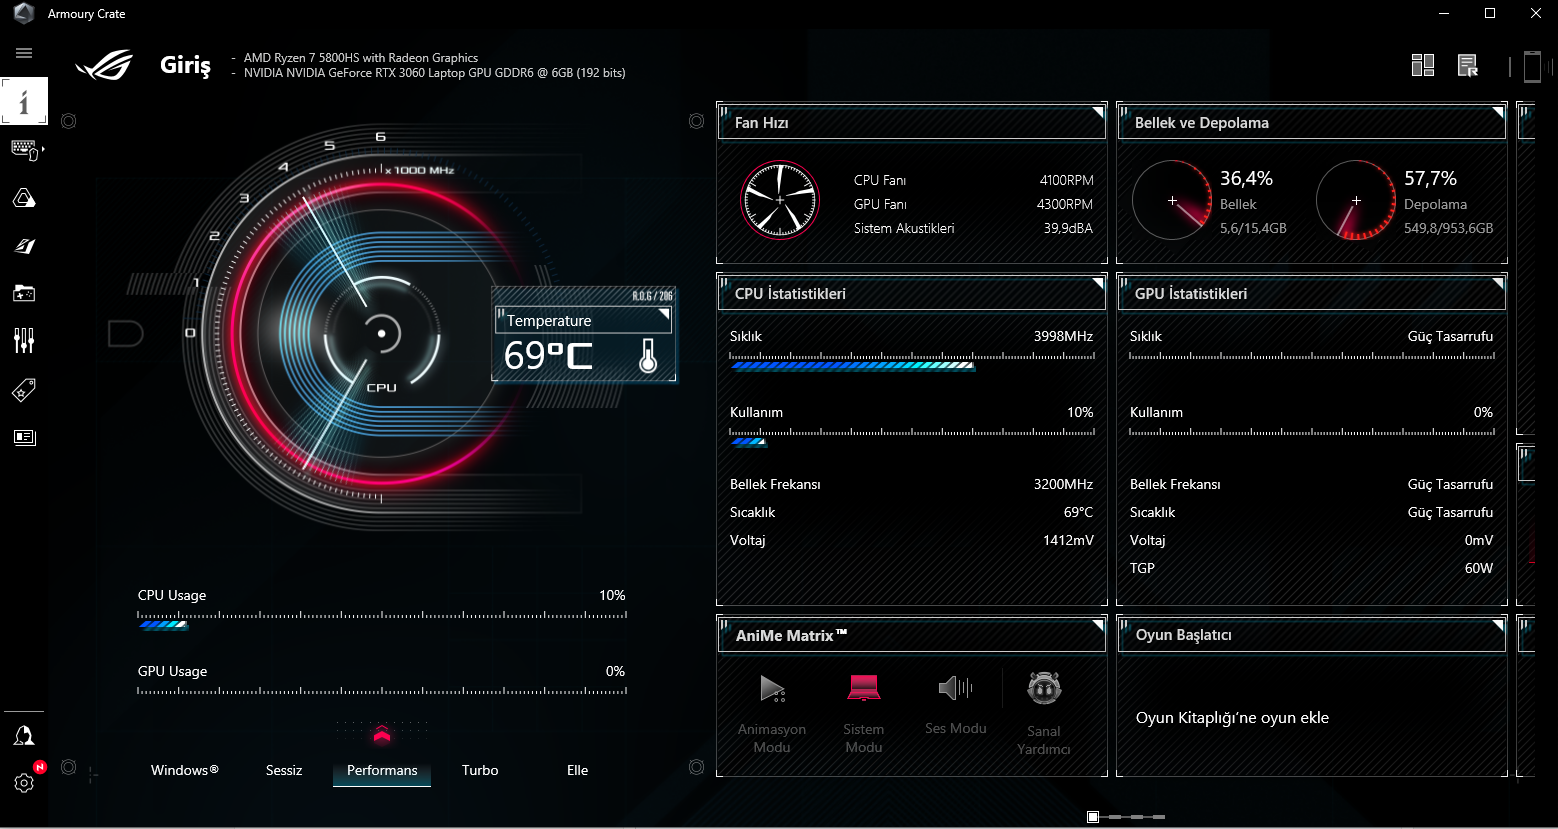Expand the CPU İstatistikleri panel corner arrow
Screen dimensions: 1558x829
point(1098,283)
